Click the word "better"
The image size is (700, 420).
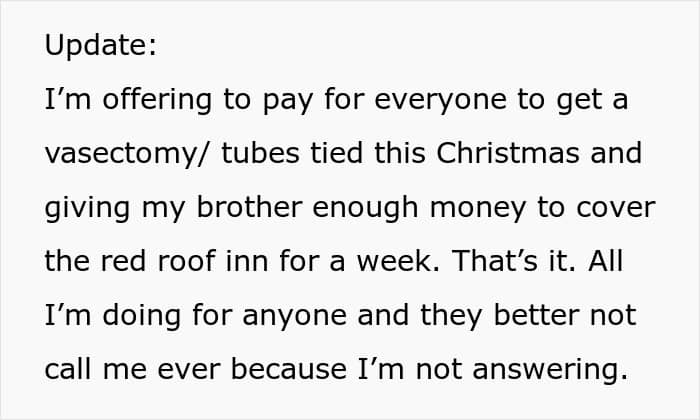[x=537, y=316]
